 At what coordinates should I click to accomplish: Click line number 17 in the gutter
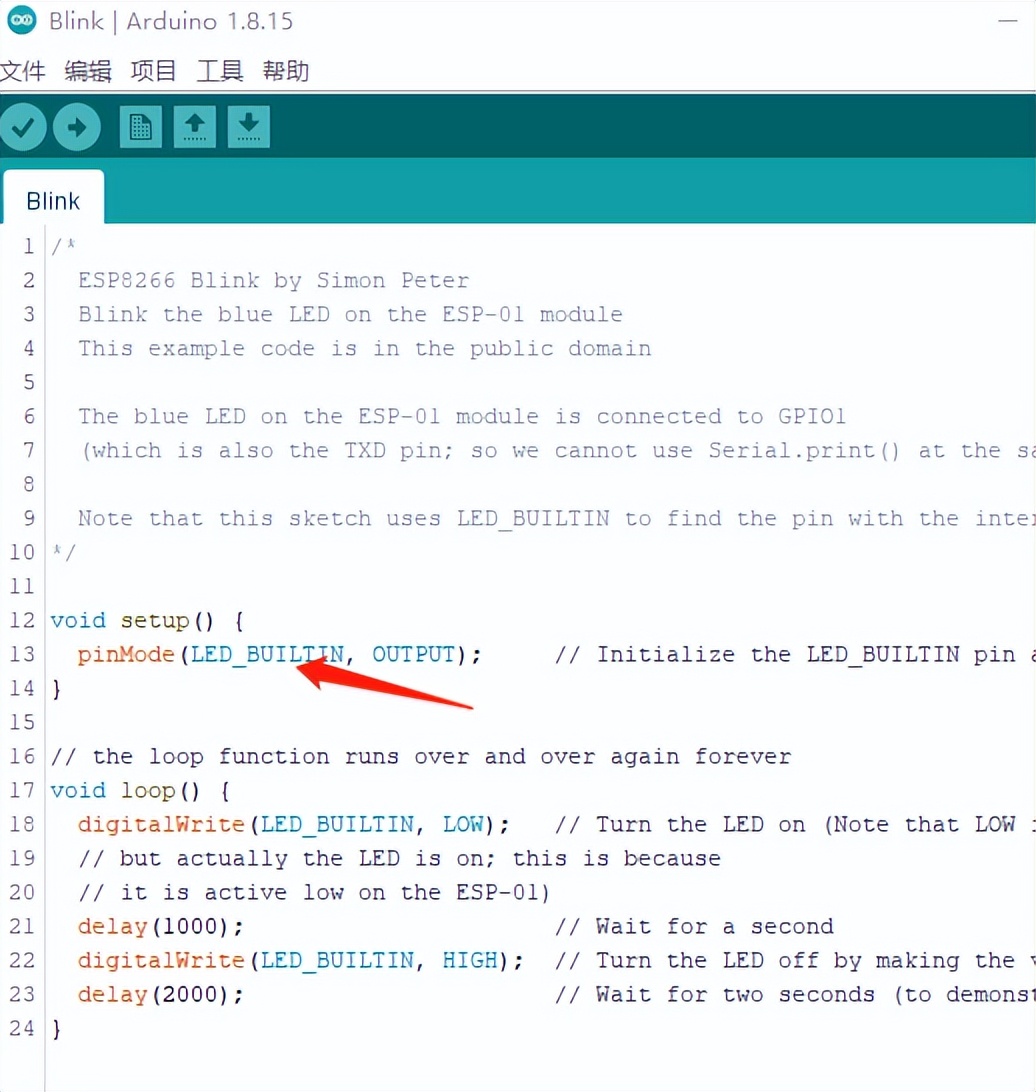tap(22, 790)
